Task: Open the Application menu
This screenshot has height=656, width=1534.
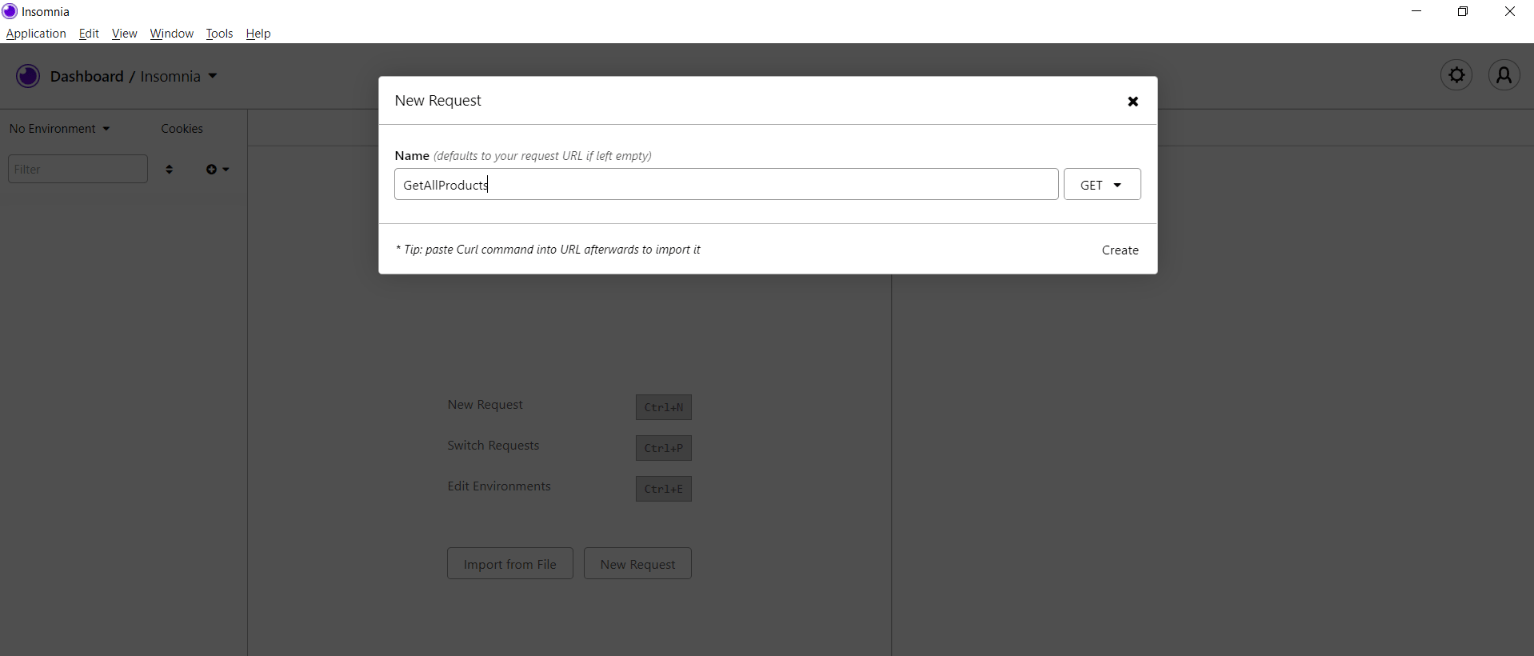Action: (x=36, y=33)
